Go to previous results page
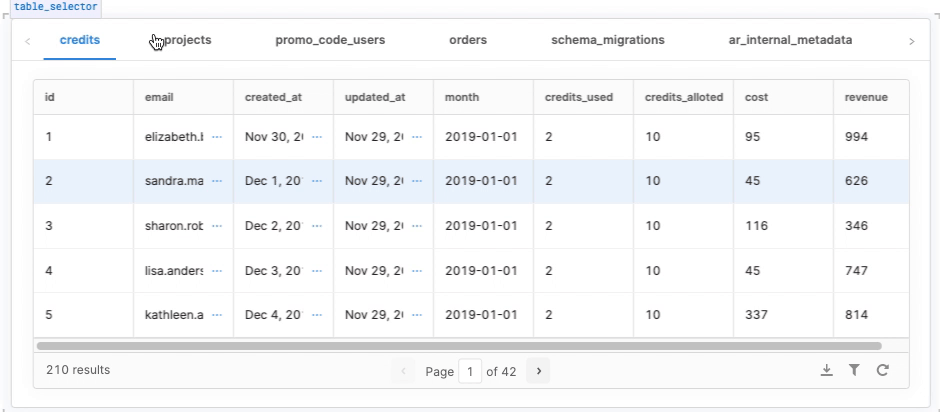 [404, 371]
